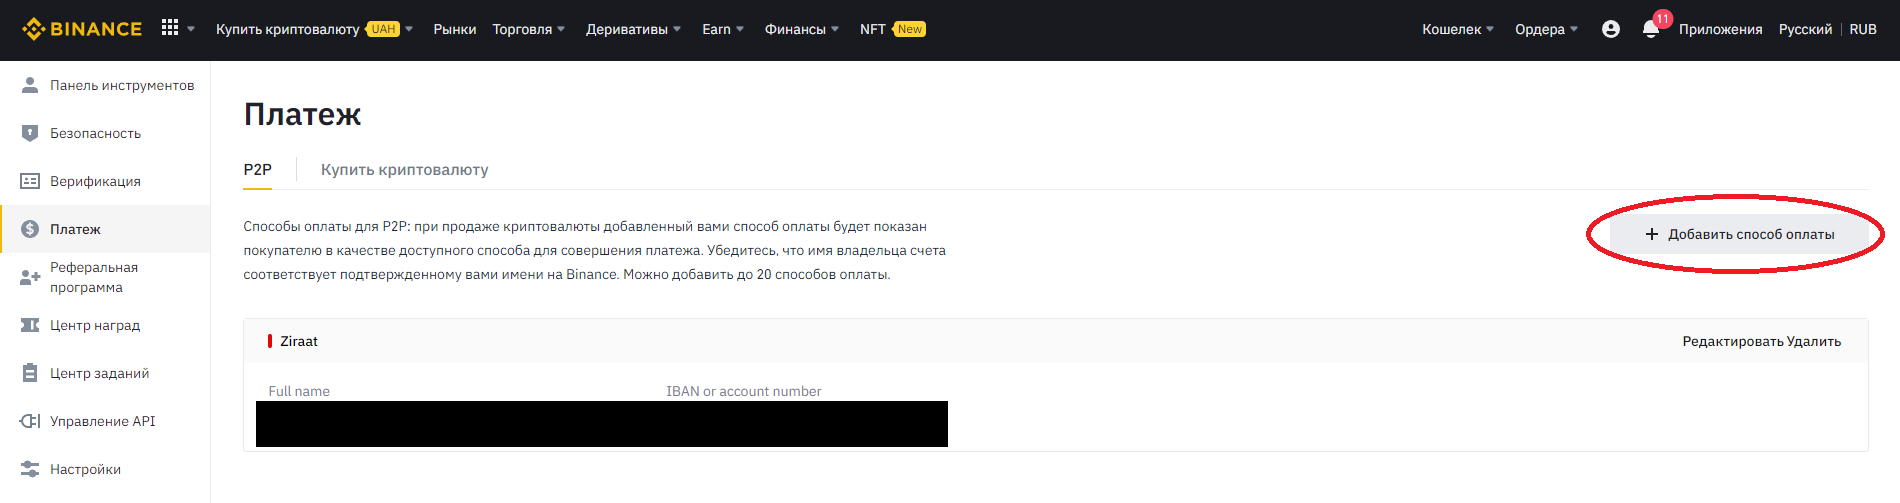
Task: Open Реферальная программа in sidebar
Action: (105, 277)
